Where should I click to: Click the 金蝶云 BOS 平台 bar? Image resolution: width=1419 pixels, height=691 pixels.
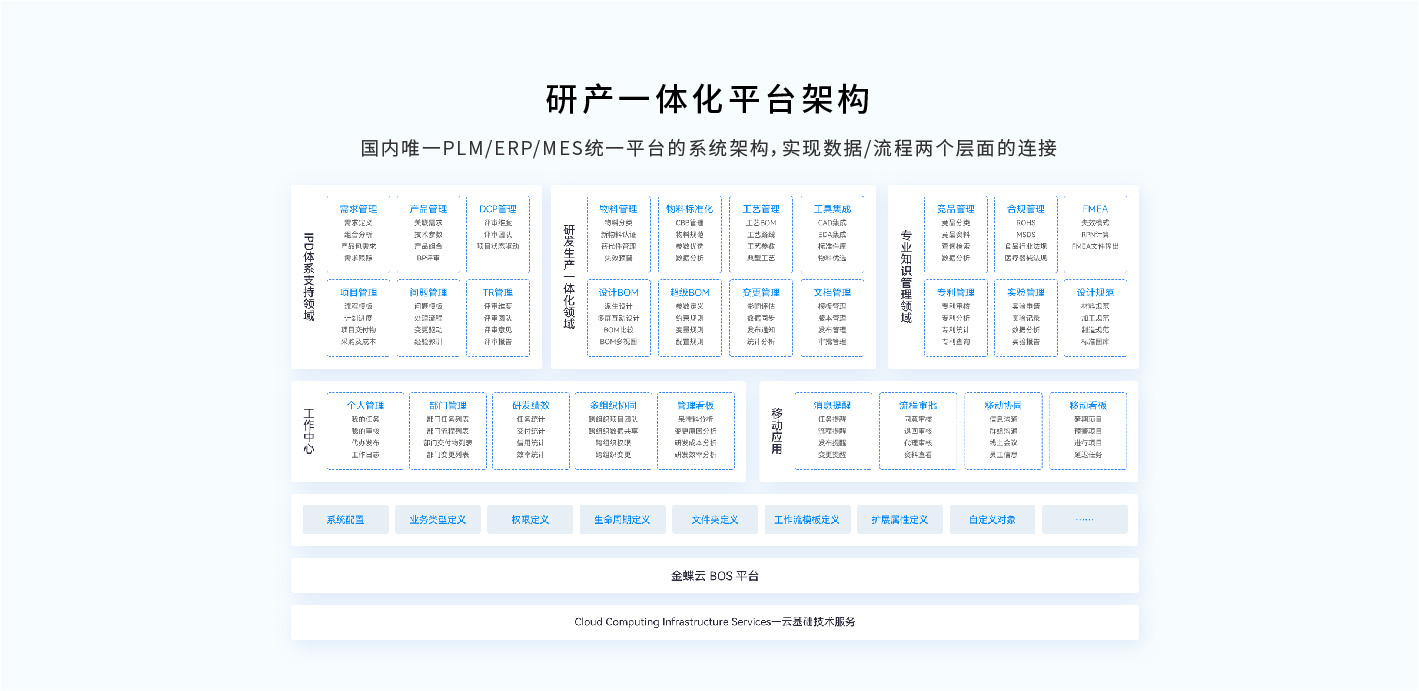714,576
